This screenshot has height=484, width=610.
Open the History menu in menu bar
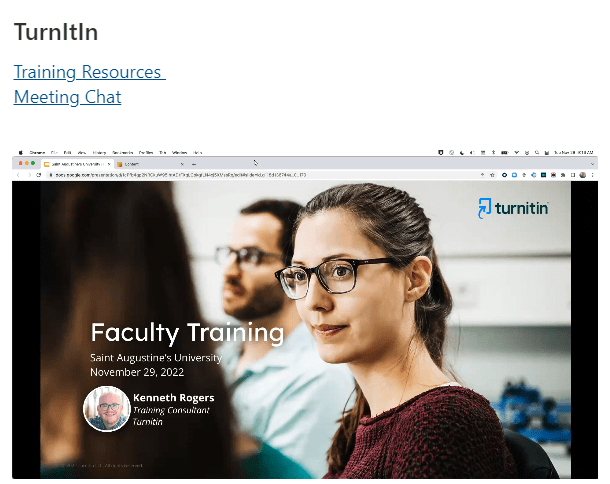coord(99,153)
